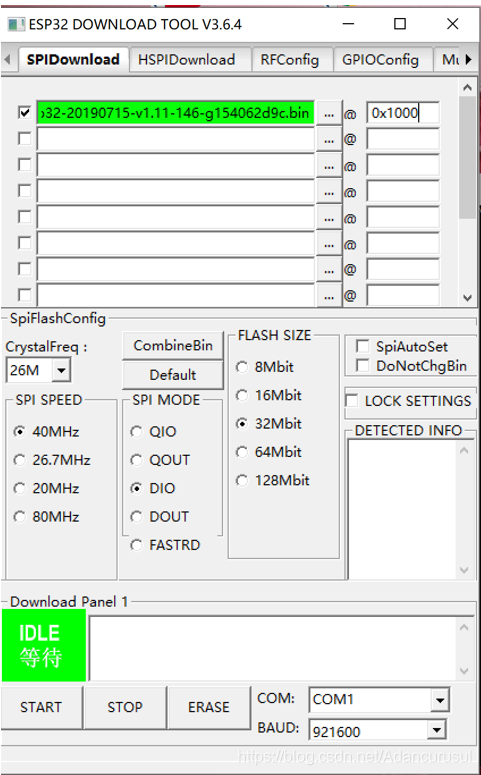Viewport: 481px width, 775px height.
Task: Open the COM port dropdown
Action: point(439,700)
